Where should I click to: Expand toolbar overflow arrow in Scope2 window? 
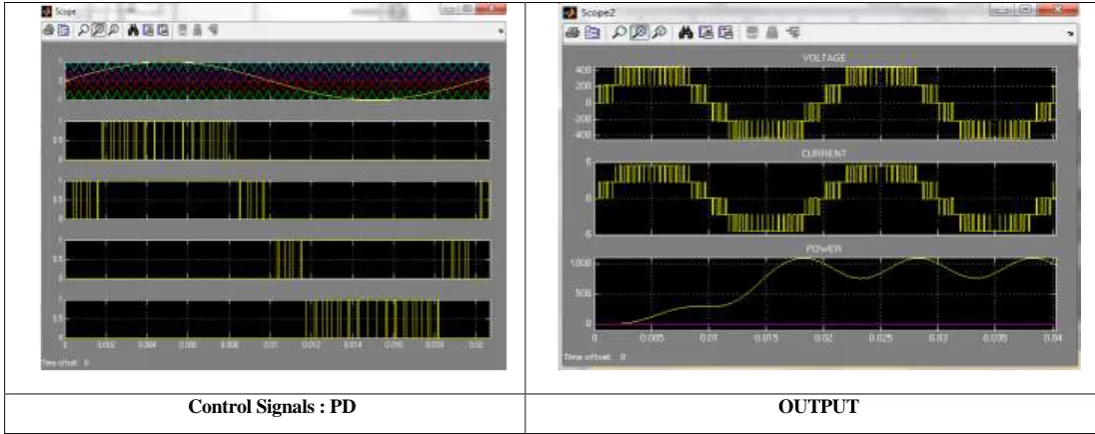(1071, 33)
